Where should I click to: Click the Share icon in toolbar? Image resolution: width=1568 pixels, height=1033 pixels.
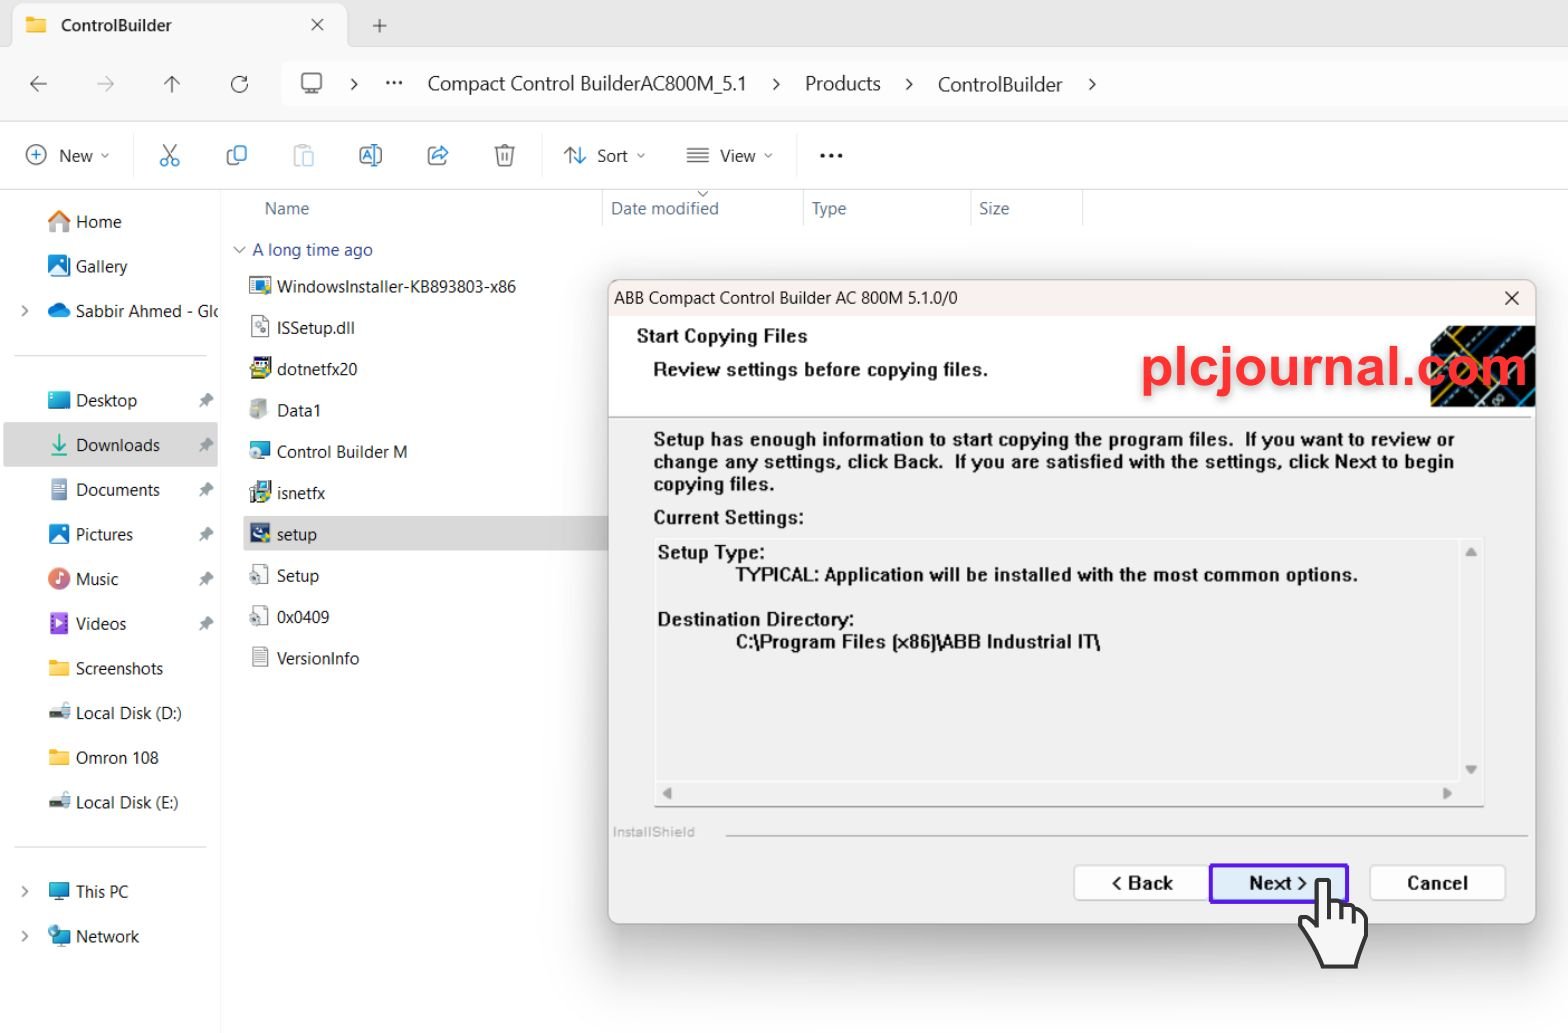pyautogui.click(x=437, y=155)
